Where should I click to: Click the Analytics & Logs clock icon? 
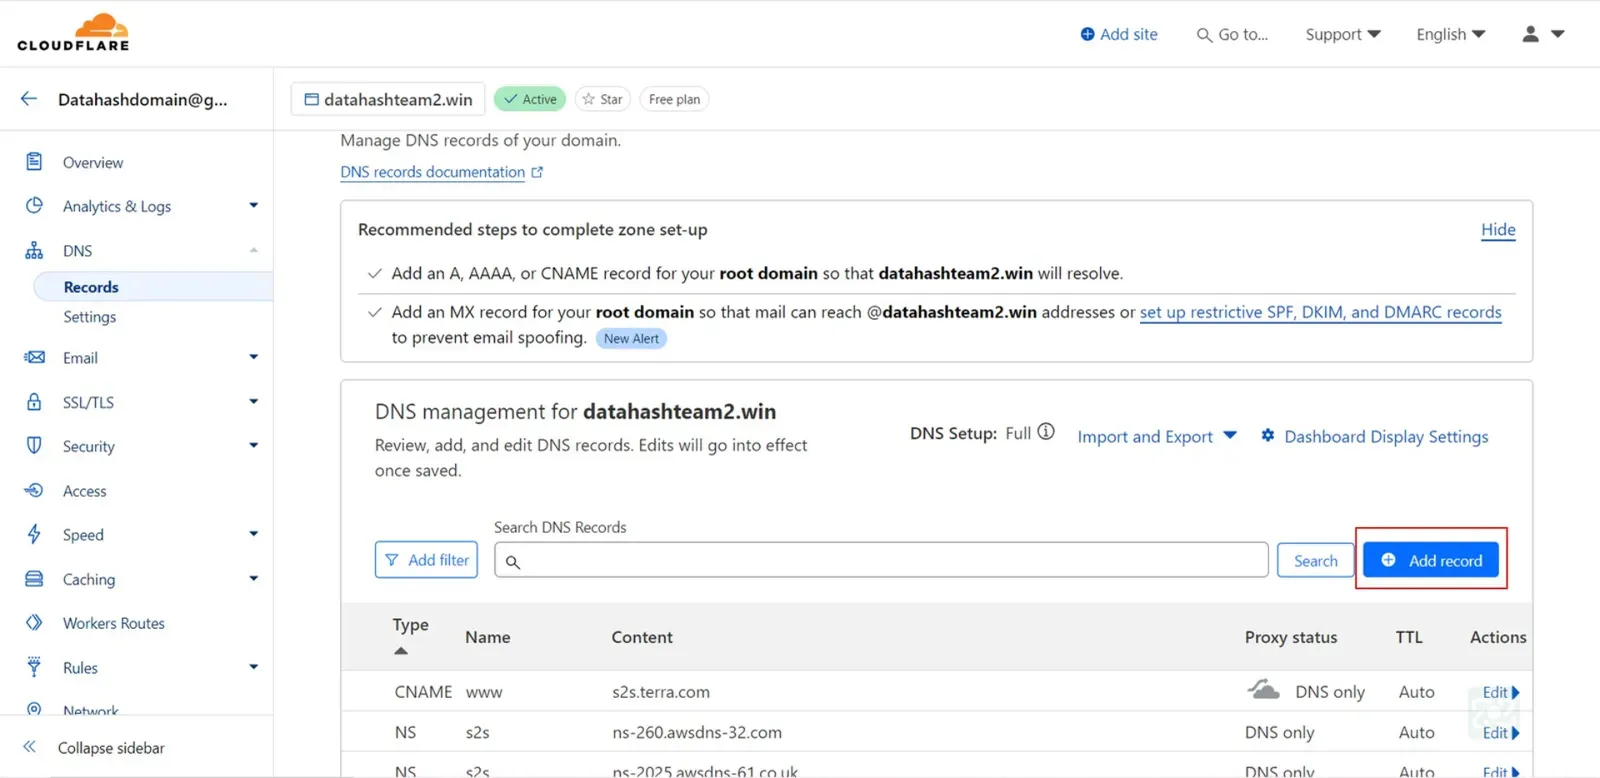click(34, 205)
